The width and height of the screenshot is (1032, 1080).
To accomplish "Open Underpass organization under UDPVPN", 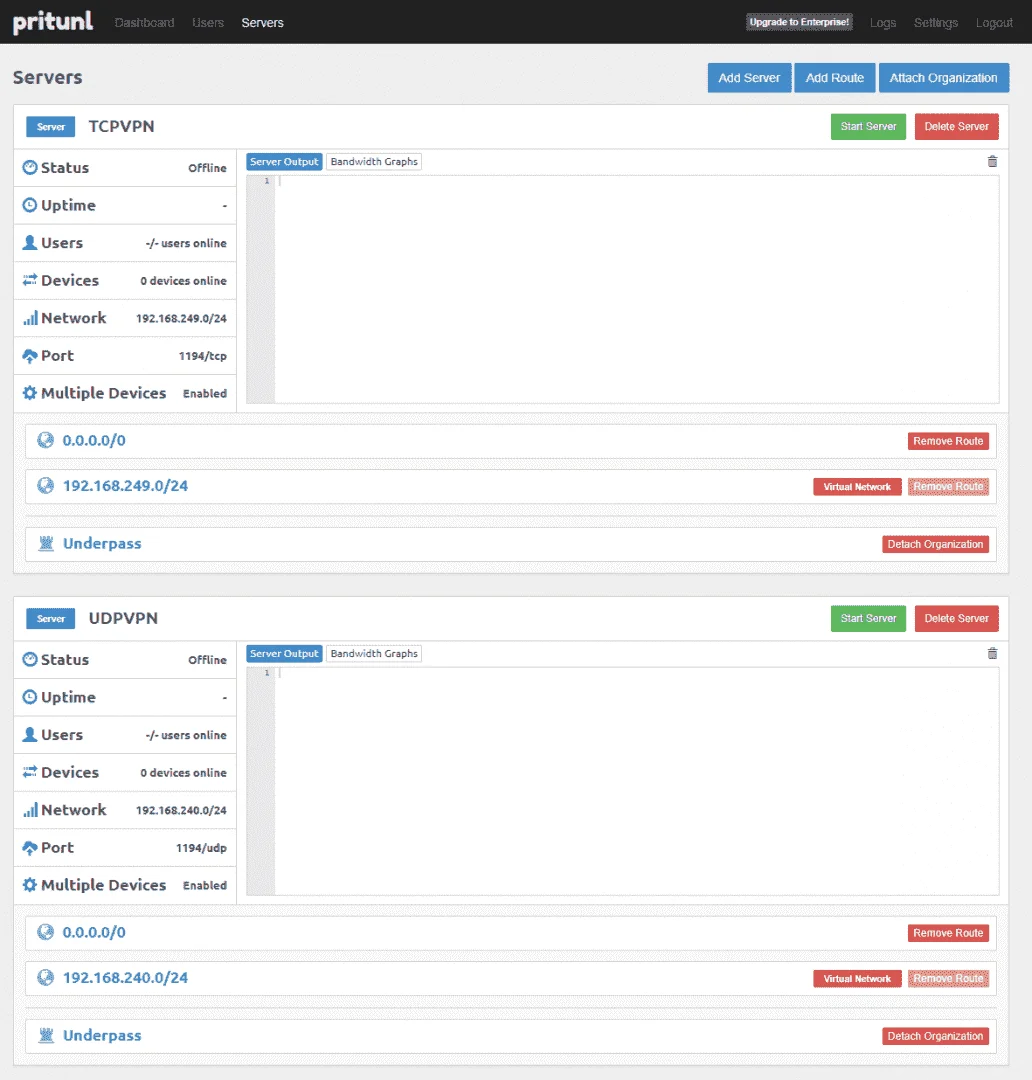I will [102, 1035].
